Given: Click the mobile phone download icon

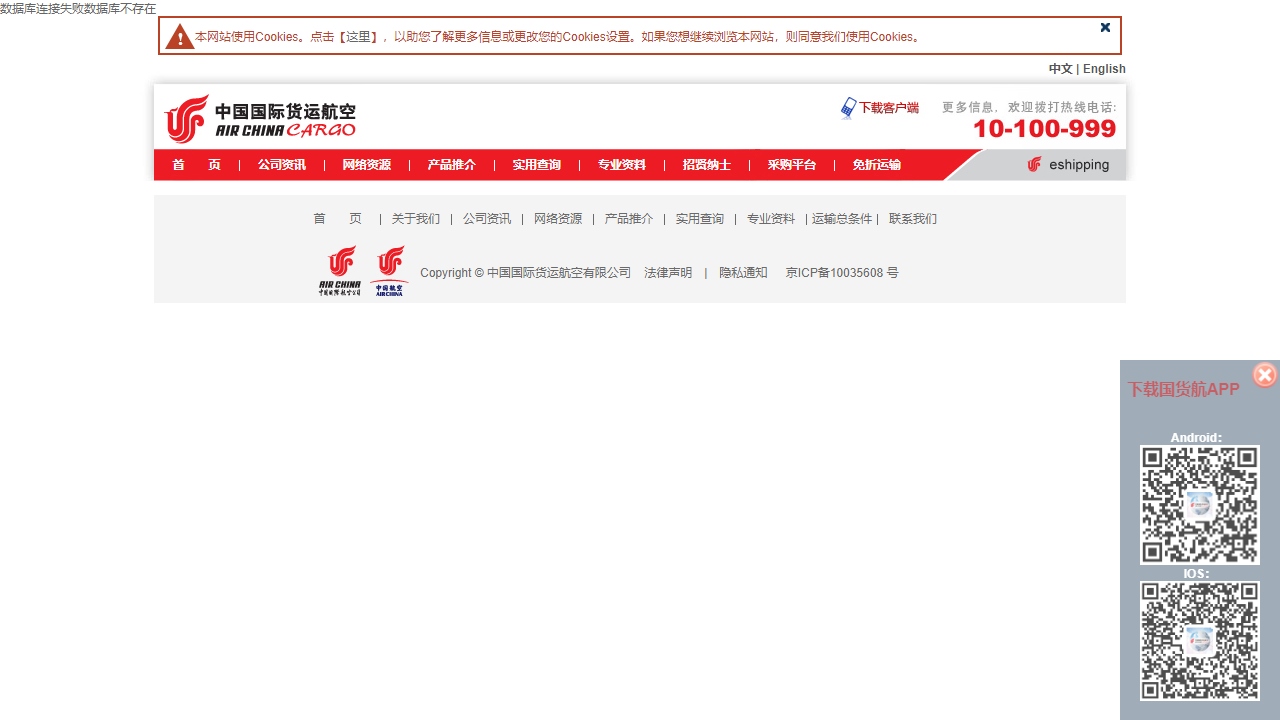Looking at the screenshot, I should [x=848, y=108].
